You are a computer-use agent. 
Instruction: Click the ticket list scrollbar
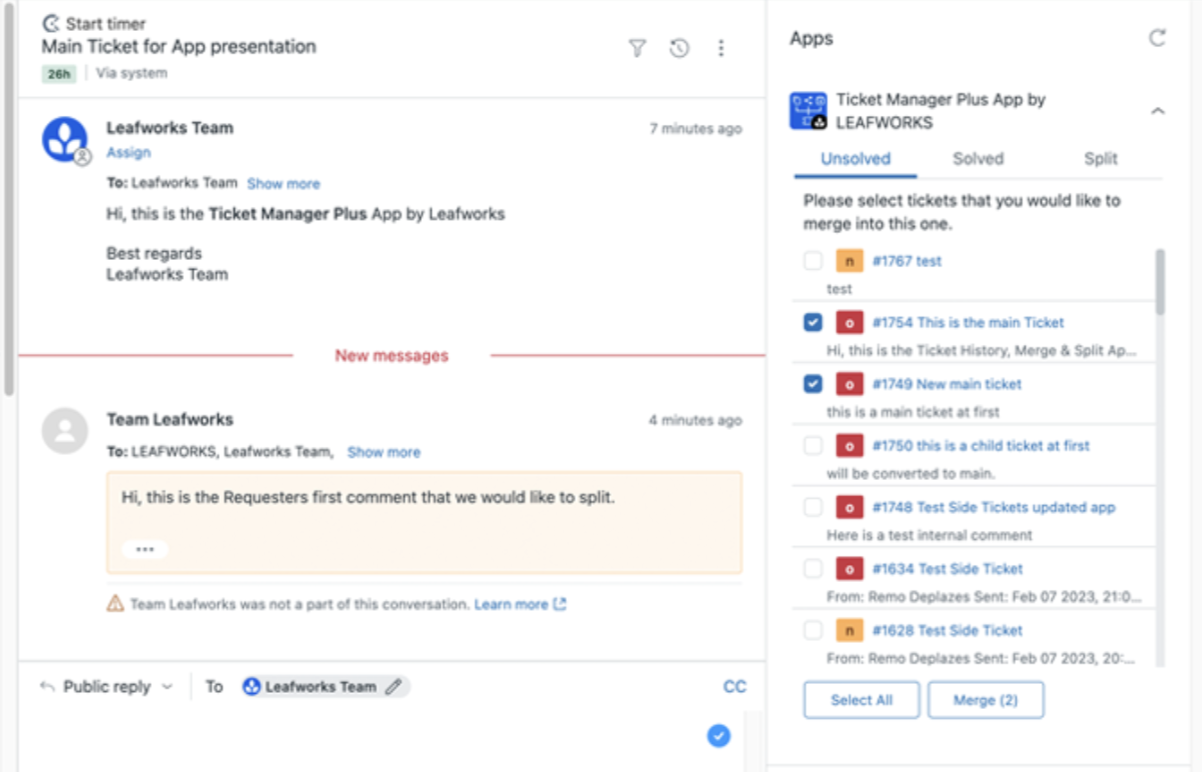pyautogui.click(x=1160, y=282)
